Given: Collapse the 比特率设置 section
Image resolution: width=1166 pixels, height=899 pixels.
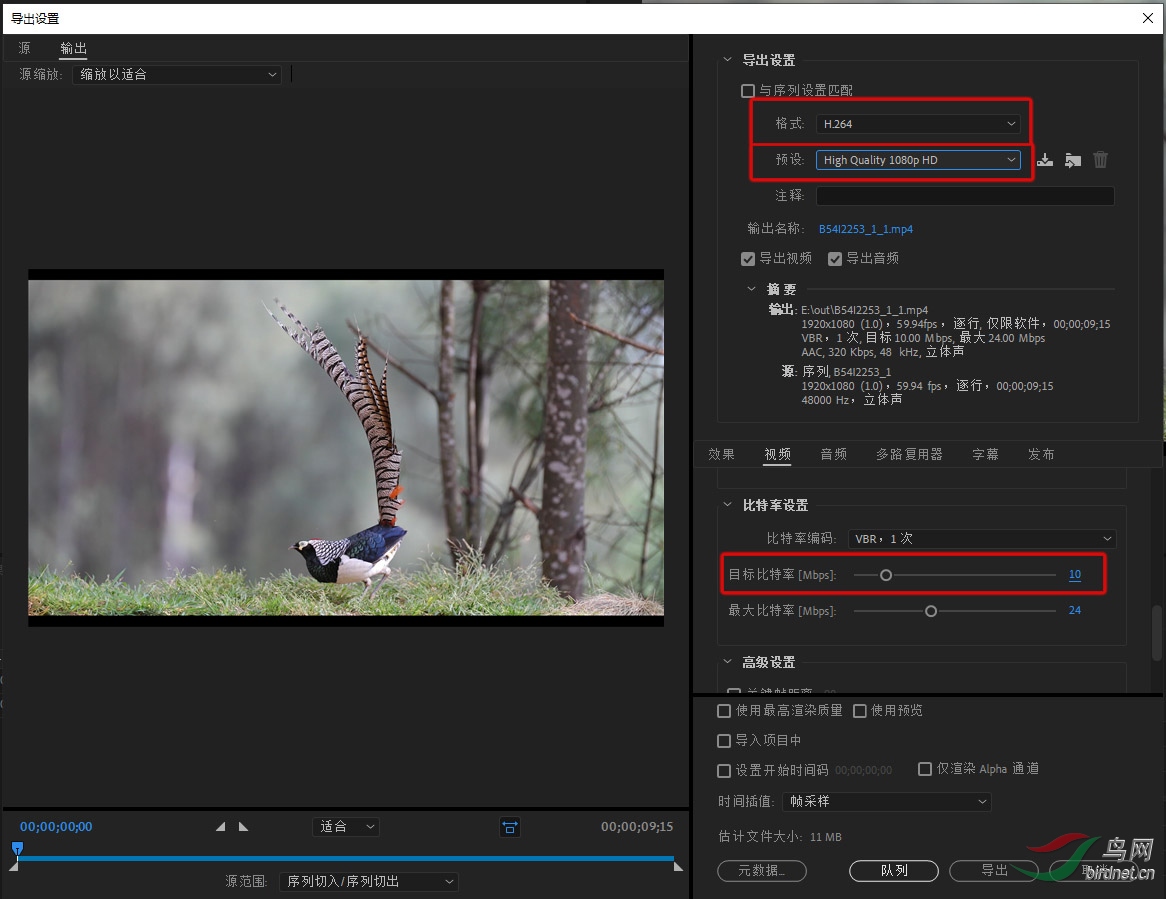Looking at the screenshot, I should point(728,505).
